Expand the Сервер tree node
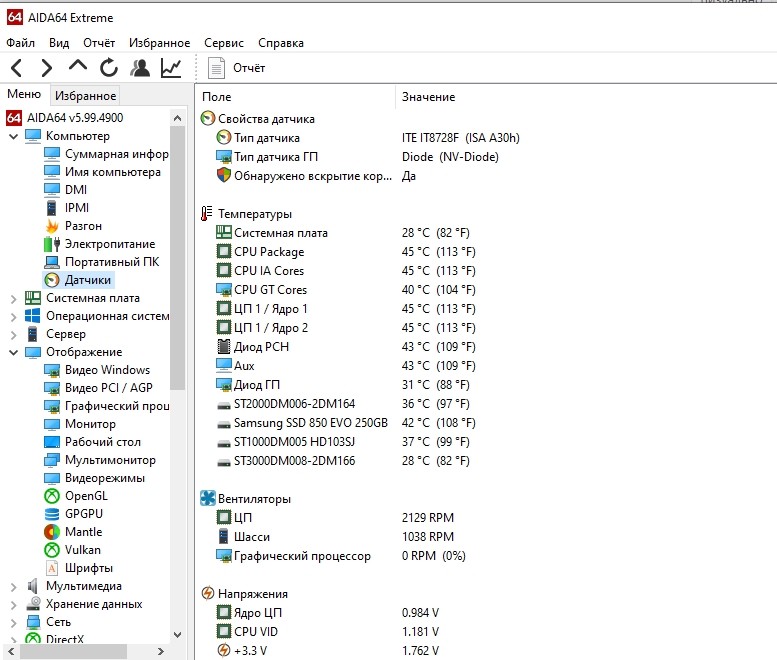 pyautogui.click(x=13, y=334)
